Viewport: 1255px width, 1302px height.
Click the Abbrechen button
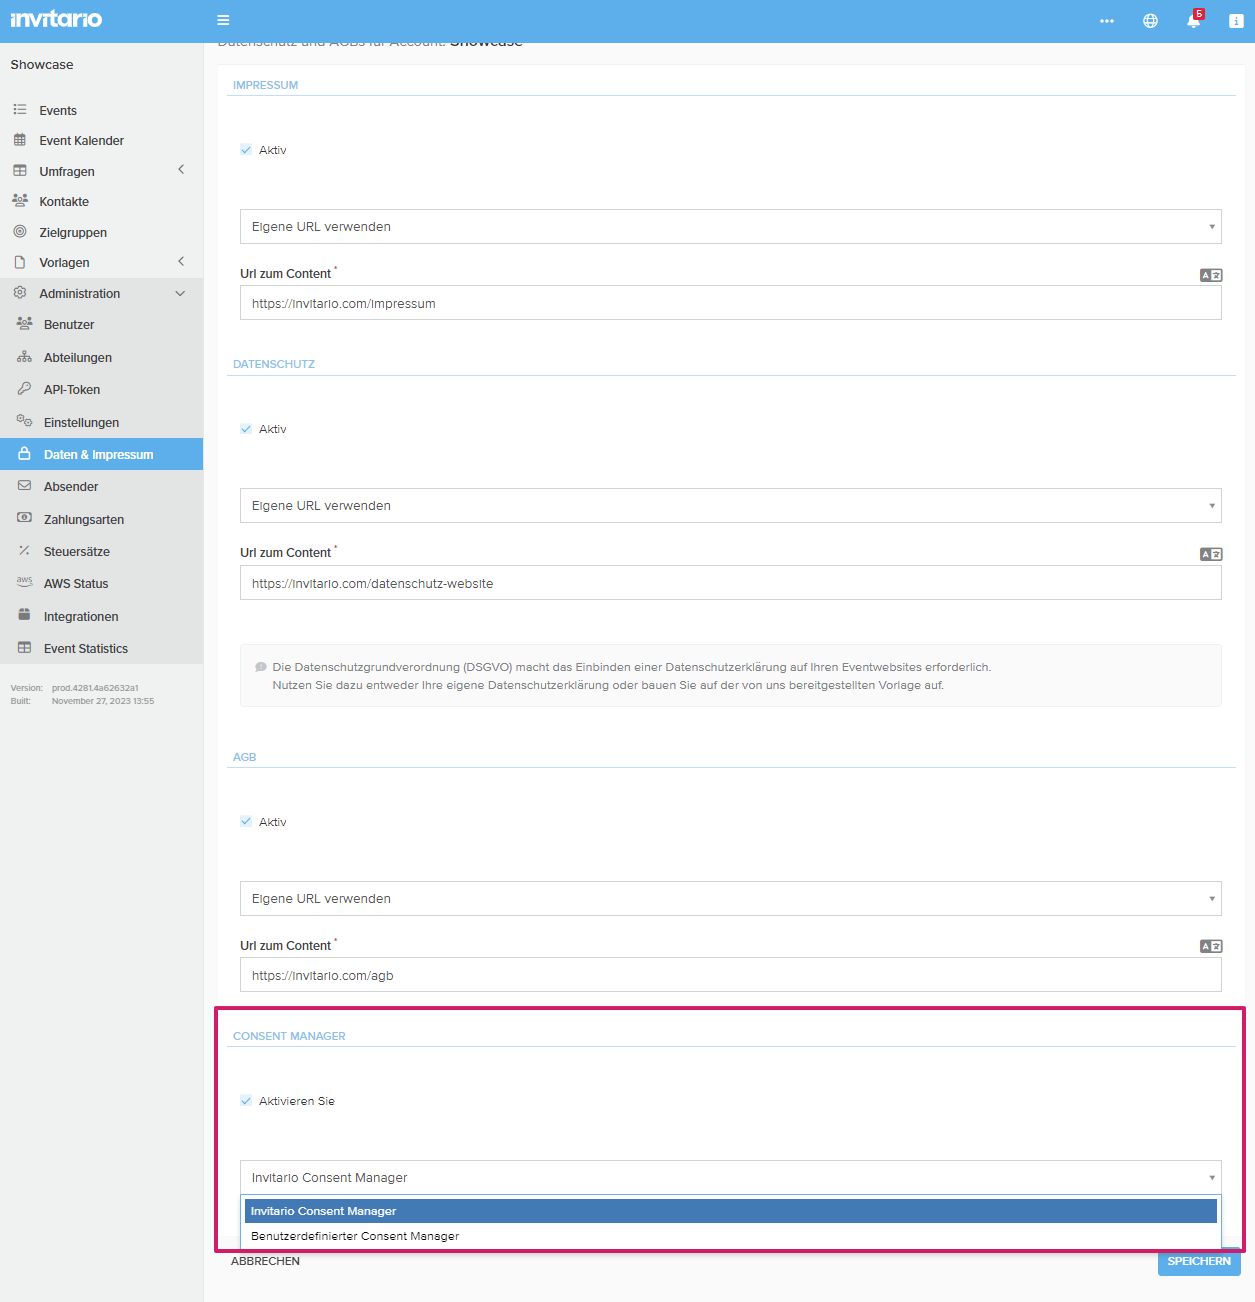coord(265,1262)
